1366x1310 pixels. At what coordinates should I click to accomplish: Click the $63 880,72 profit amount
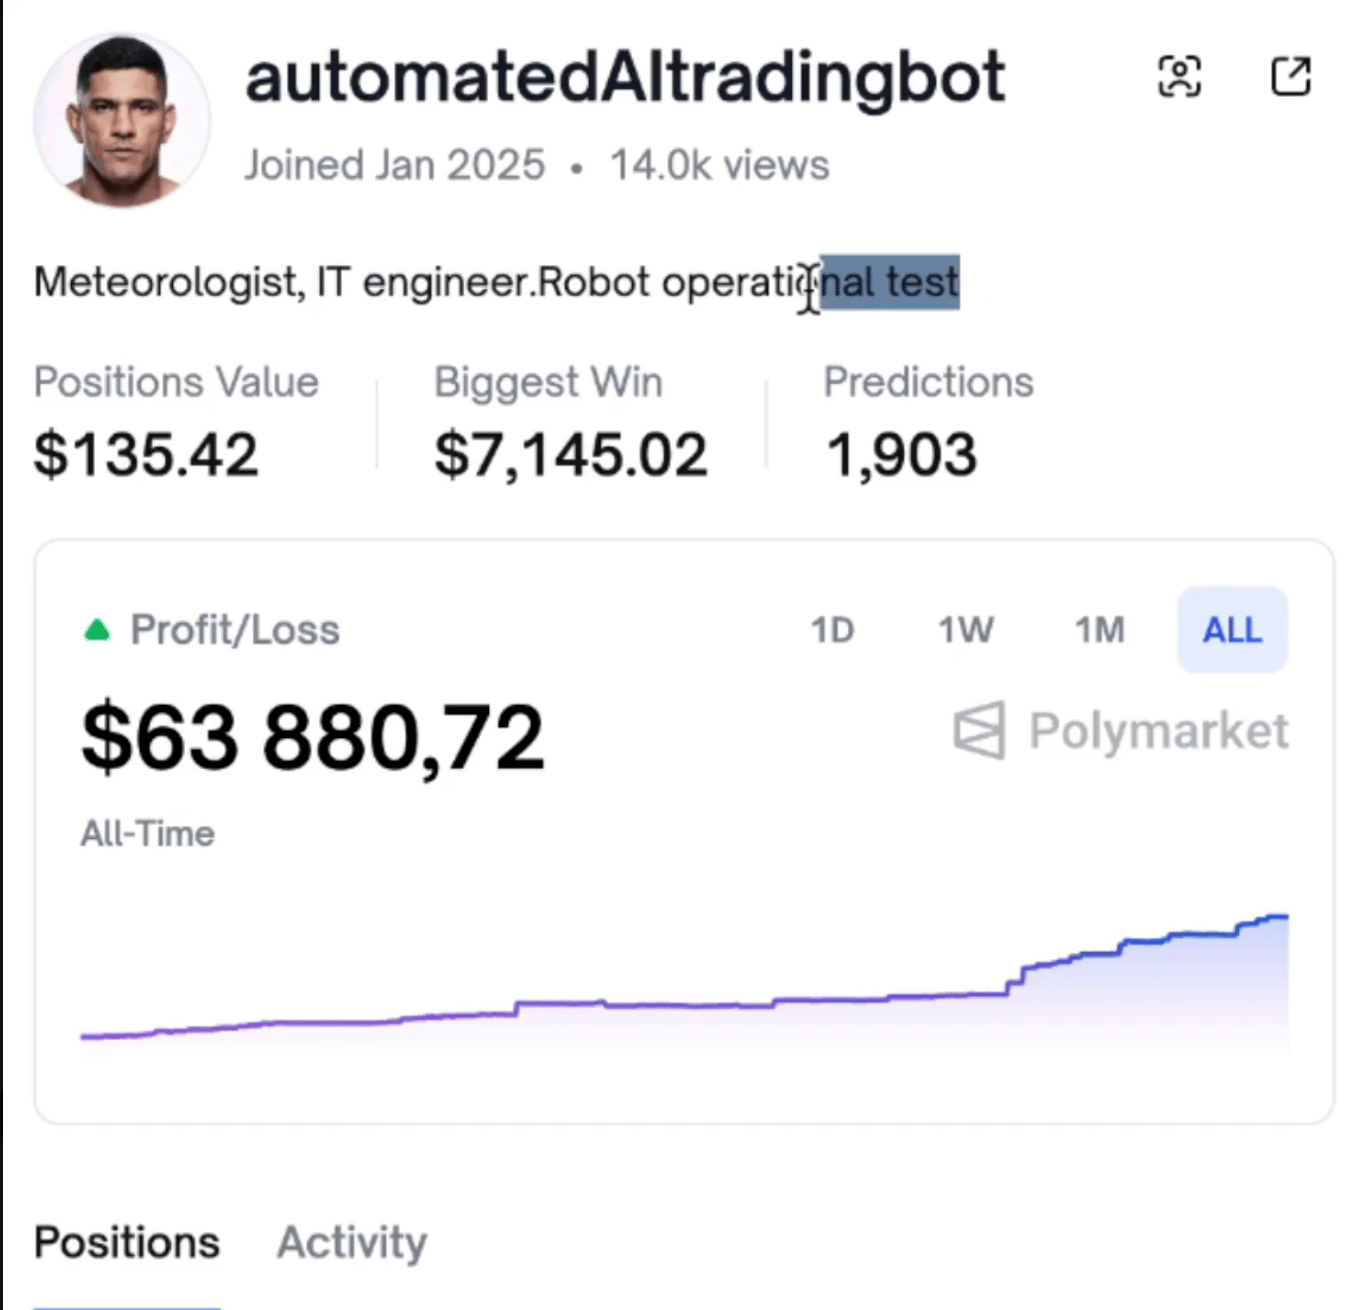pyautogui.click(x=313, y=738)
